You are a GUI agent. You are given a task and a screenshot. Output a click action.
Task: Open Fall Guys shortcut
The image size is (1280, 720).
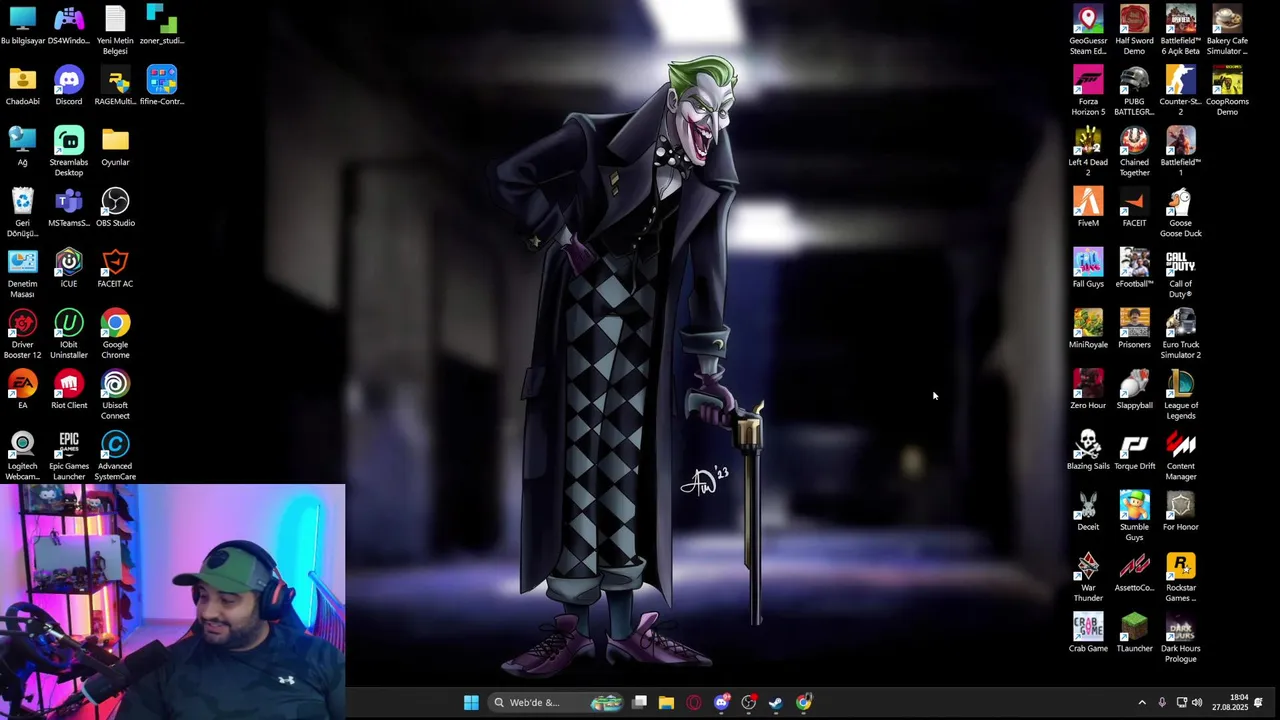pyautogui.click(x=1088, y=268)
